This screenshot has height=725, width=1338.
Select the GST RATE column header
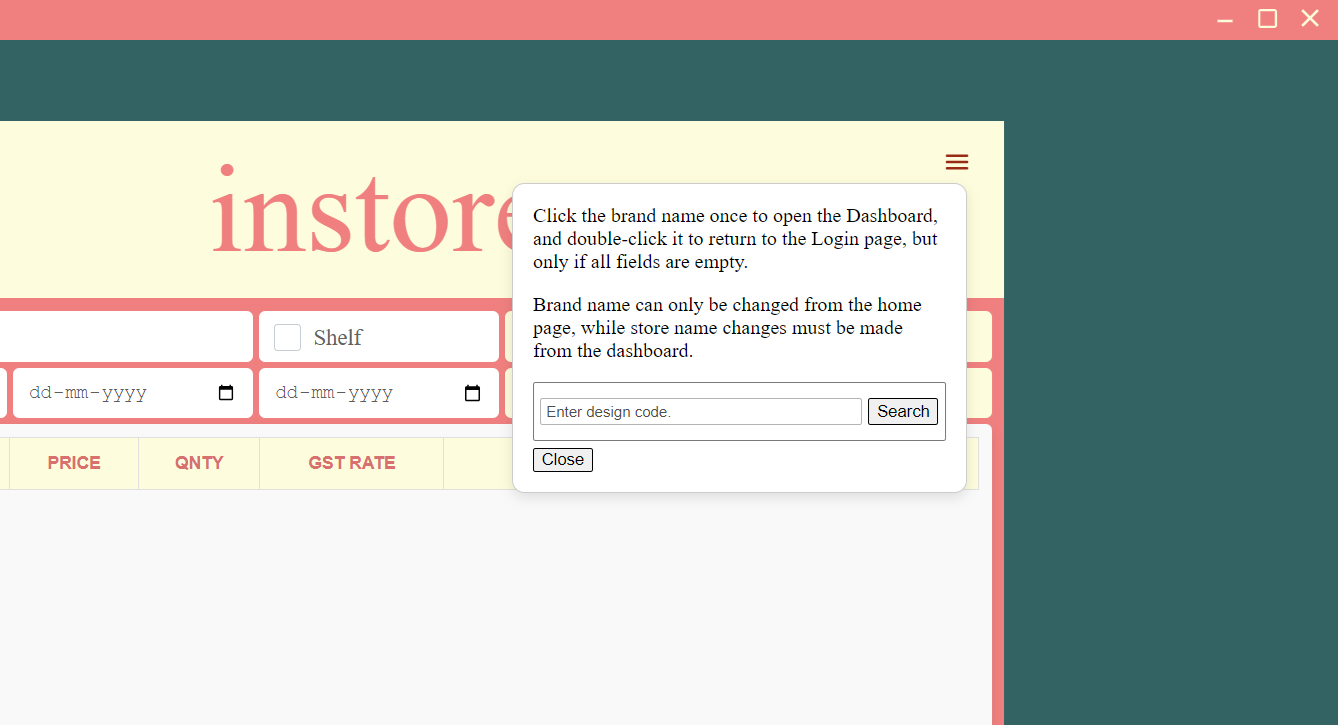(x=352, y=463)
